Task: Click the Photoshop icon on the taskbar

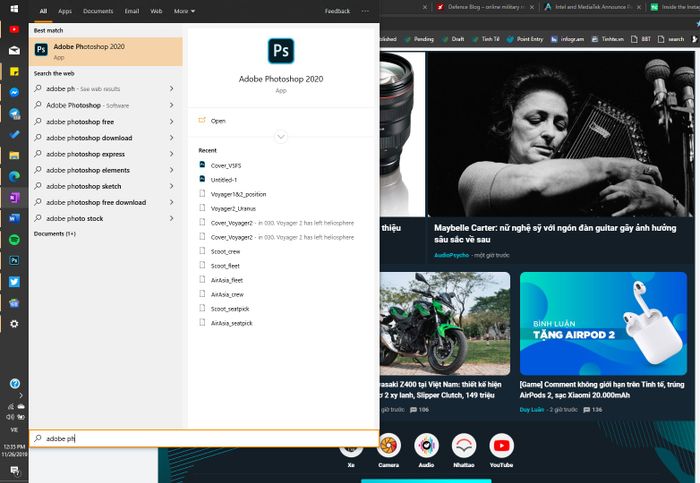Action: pyautogui.click(x=14, y=260)
